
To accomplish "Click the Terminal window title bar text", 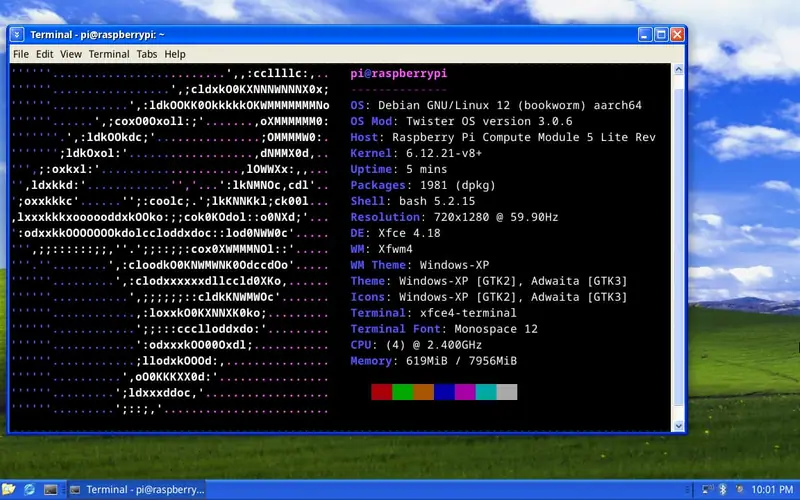I will click(97, 35).
